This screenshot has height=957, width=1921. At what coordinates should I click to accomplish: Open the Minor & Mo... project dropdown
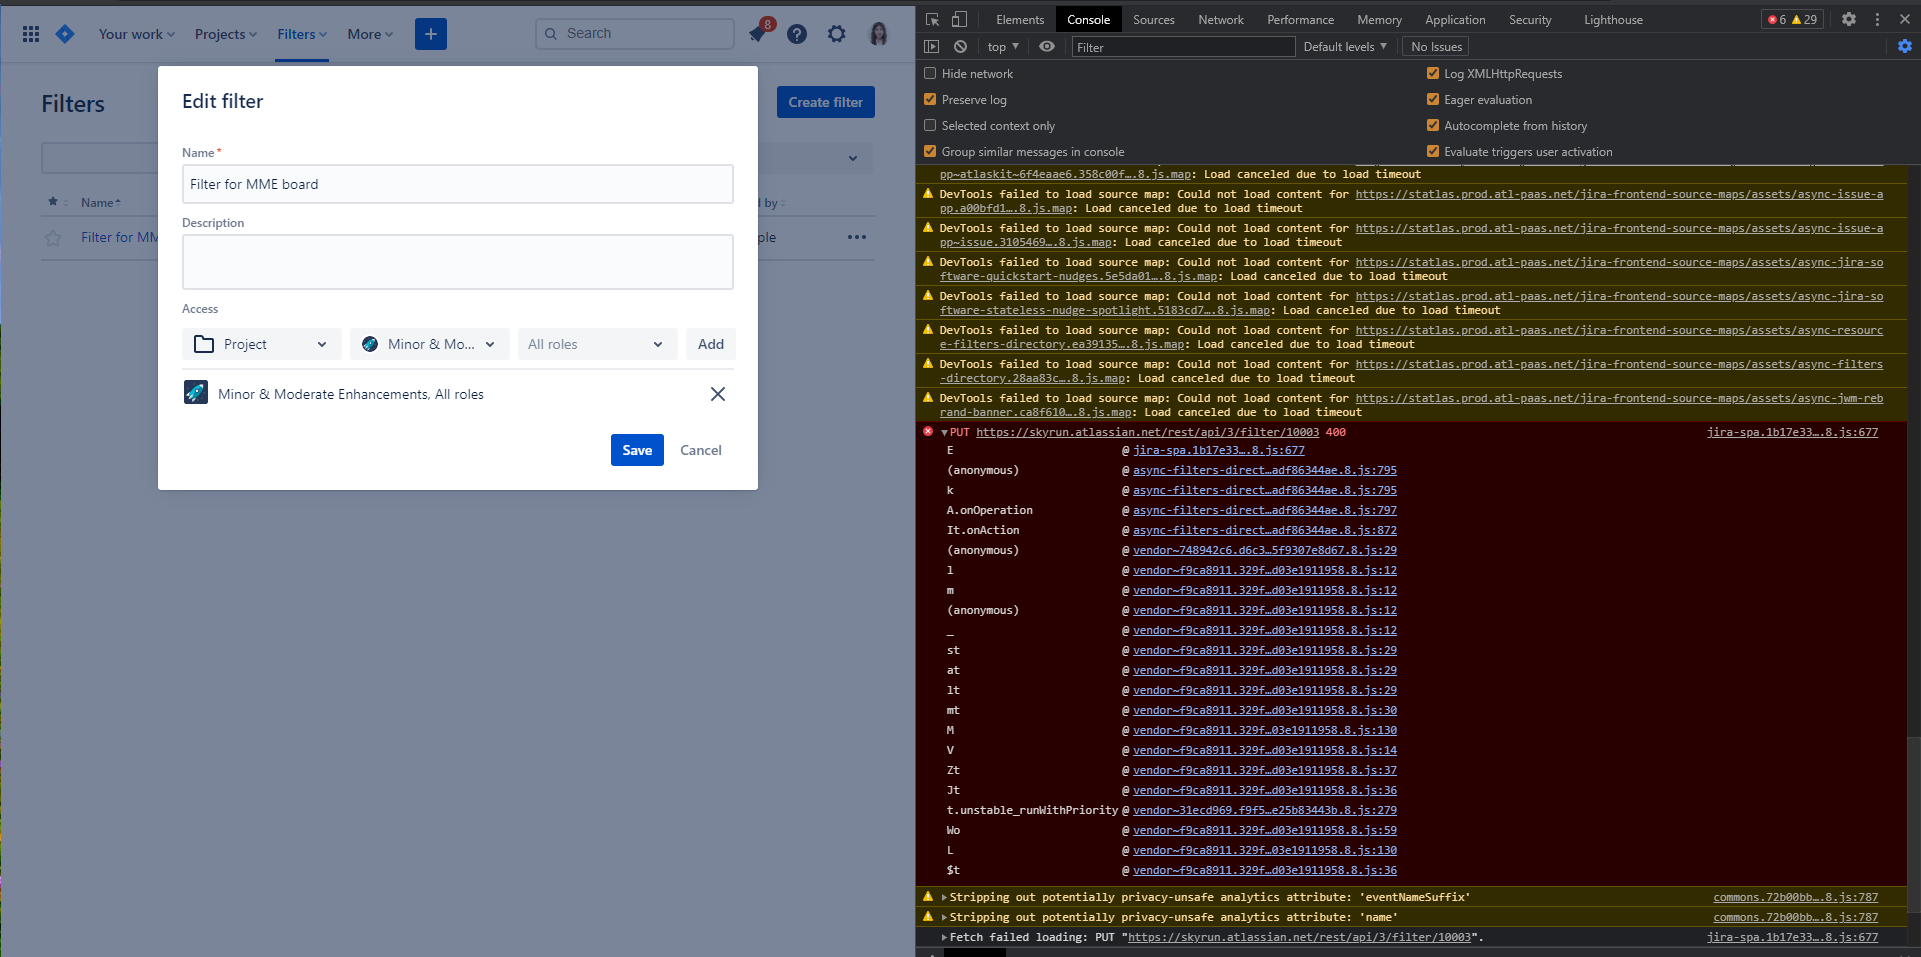pyautogui.click(x=430, y=344)
